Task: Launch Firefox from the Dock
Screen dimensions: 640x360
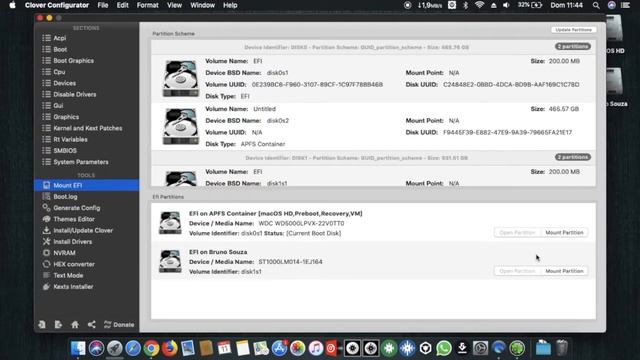Action: pos(169,348)
